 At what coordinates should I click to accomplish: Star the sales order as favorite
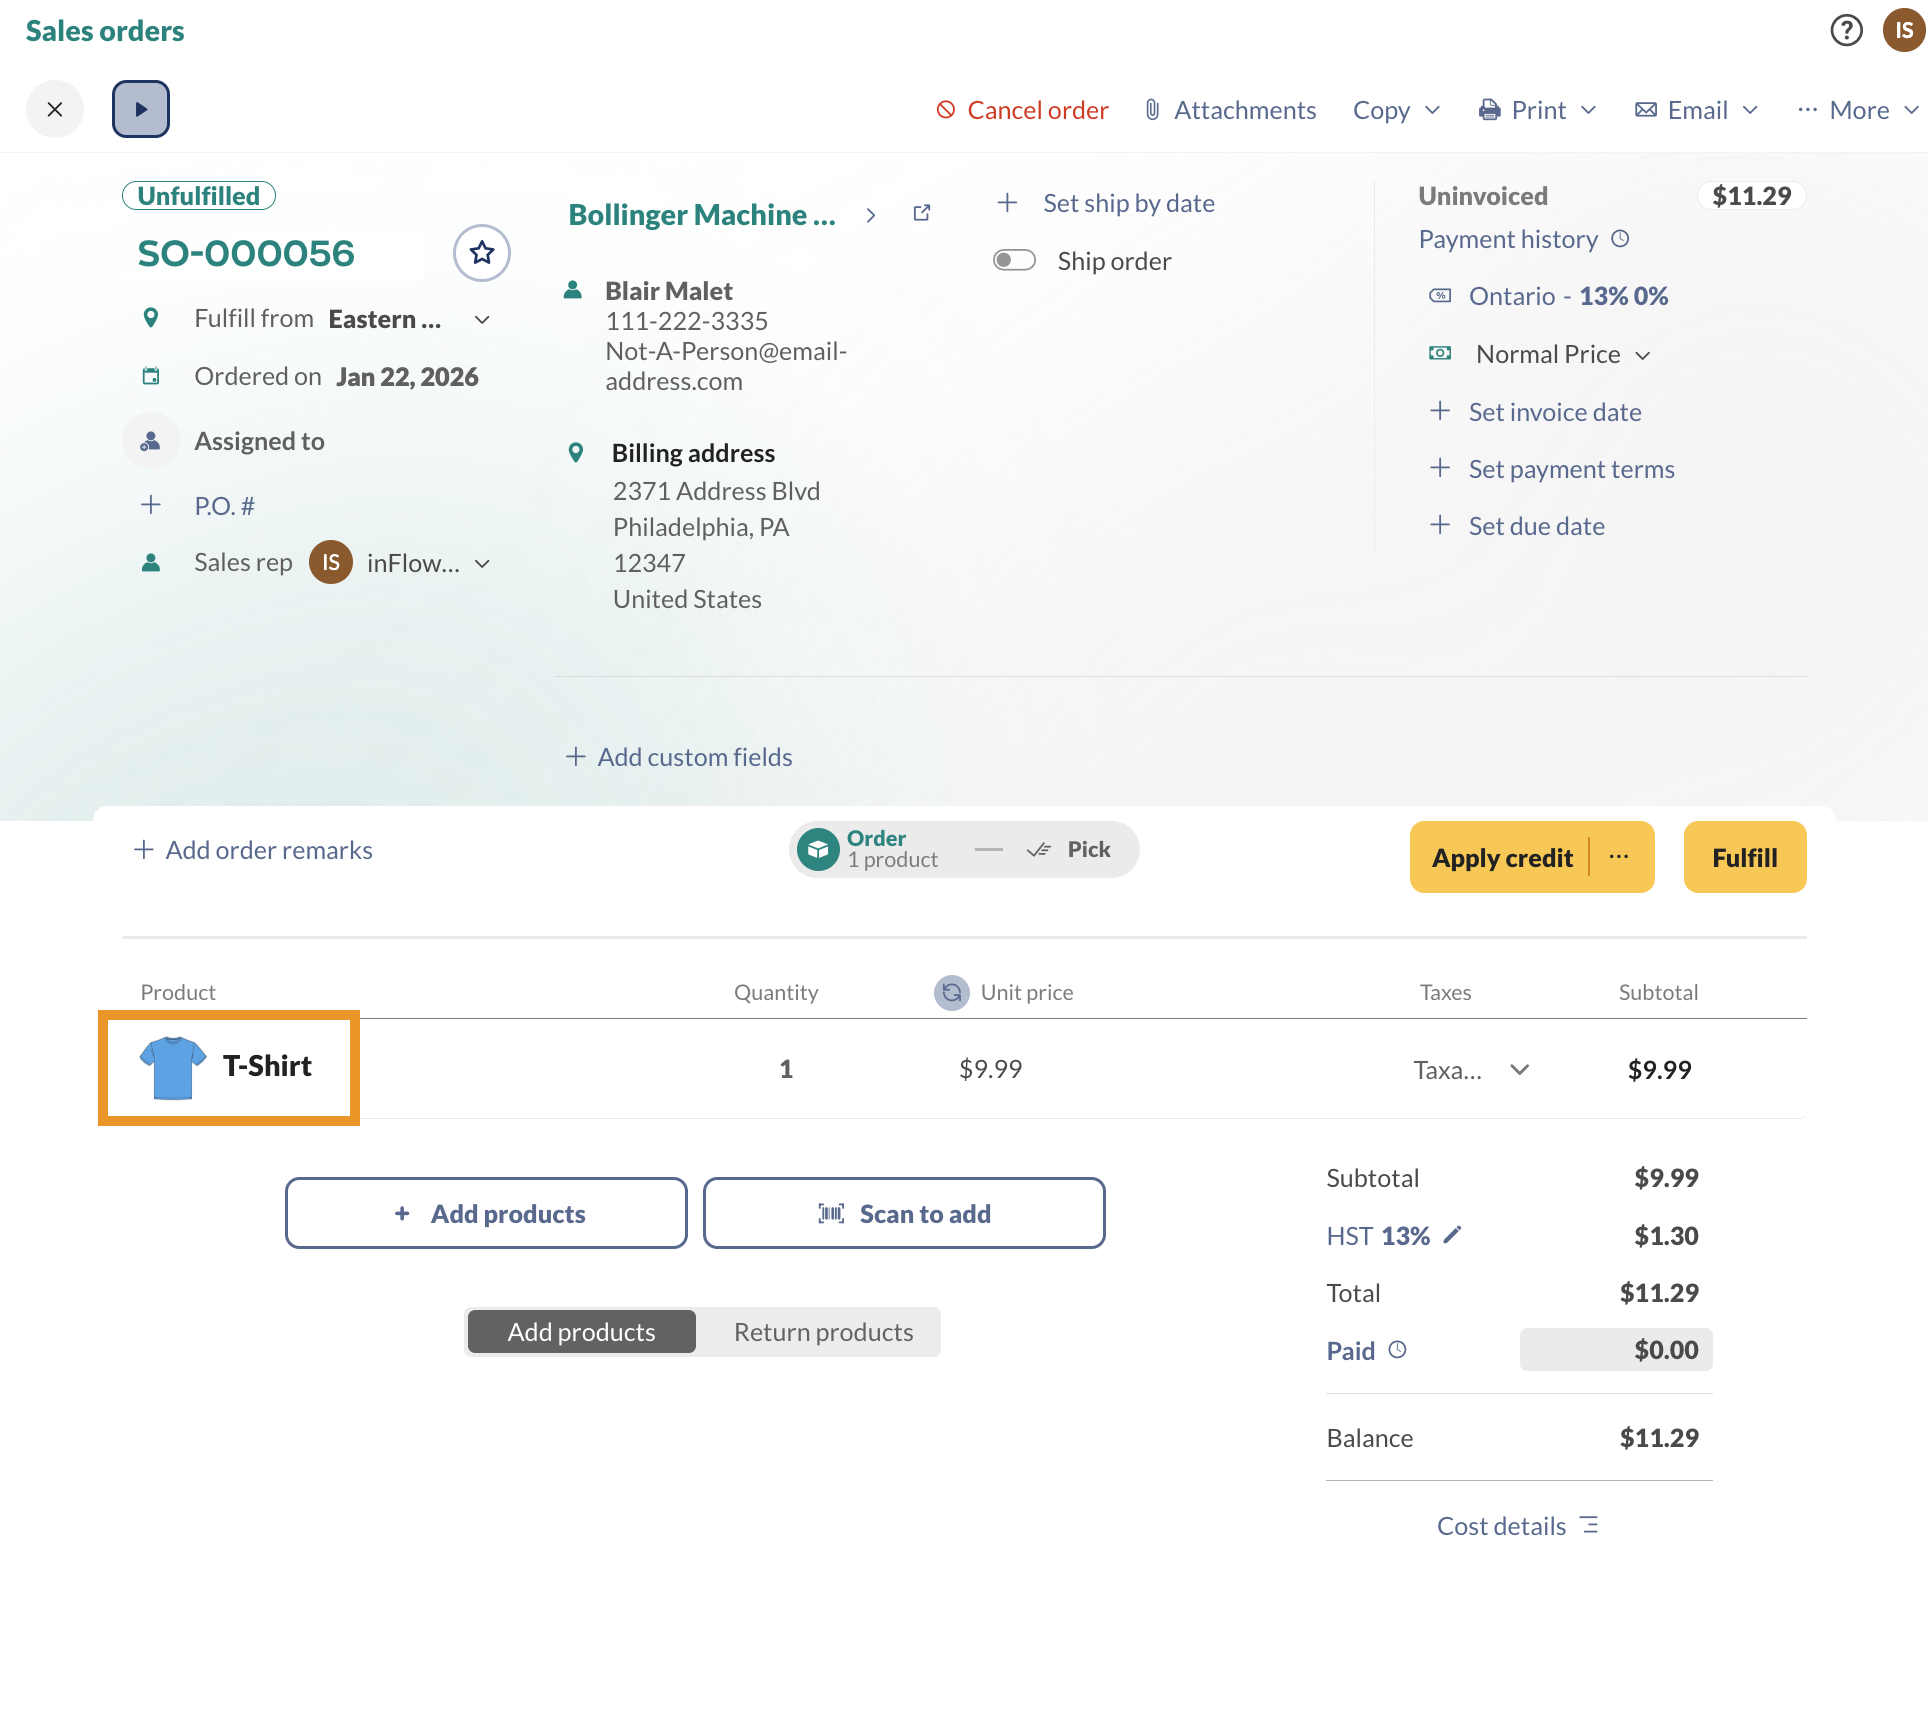[482, 253]
